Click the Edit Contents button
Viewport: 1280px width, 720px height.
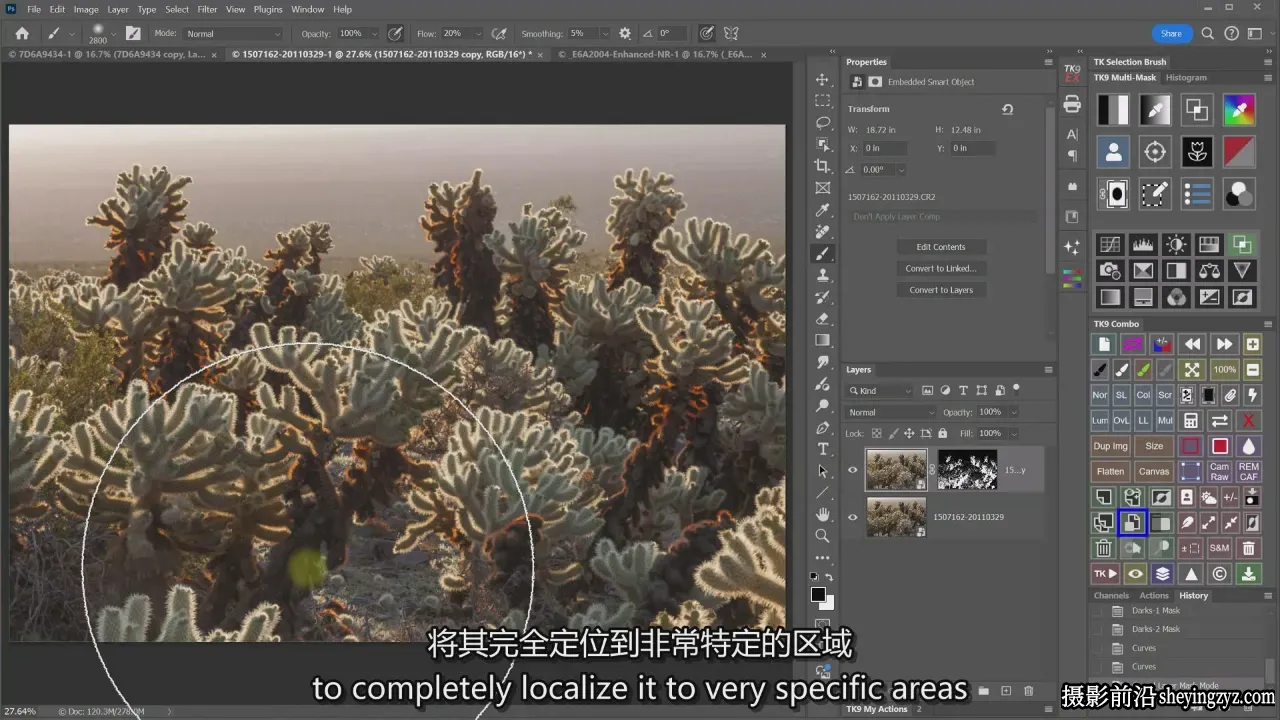point(941,247)
